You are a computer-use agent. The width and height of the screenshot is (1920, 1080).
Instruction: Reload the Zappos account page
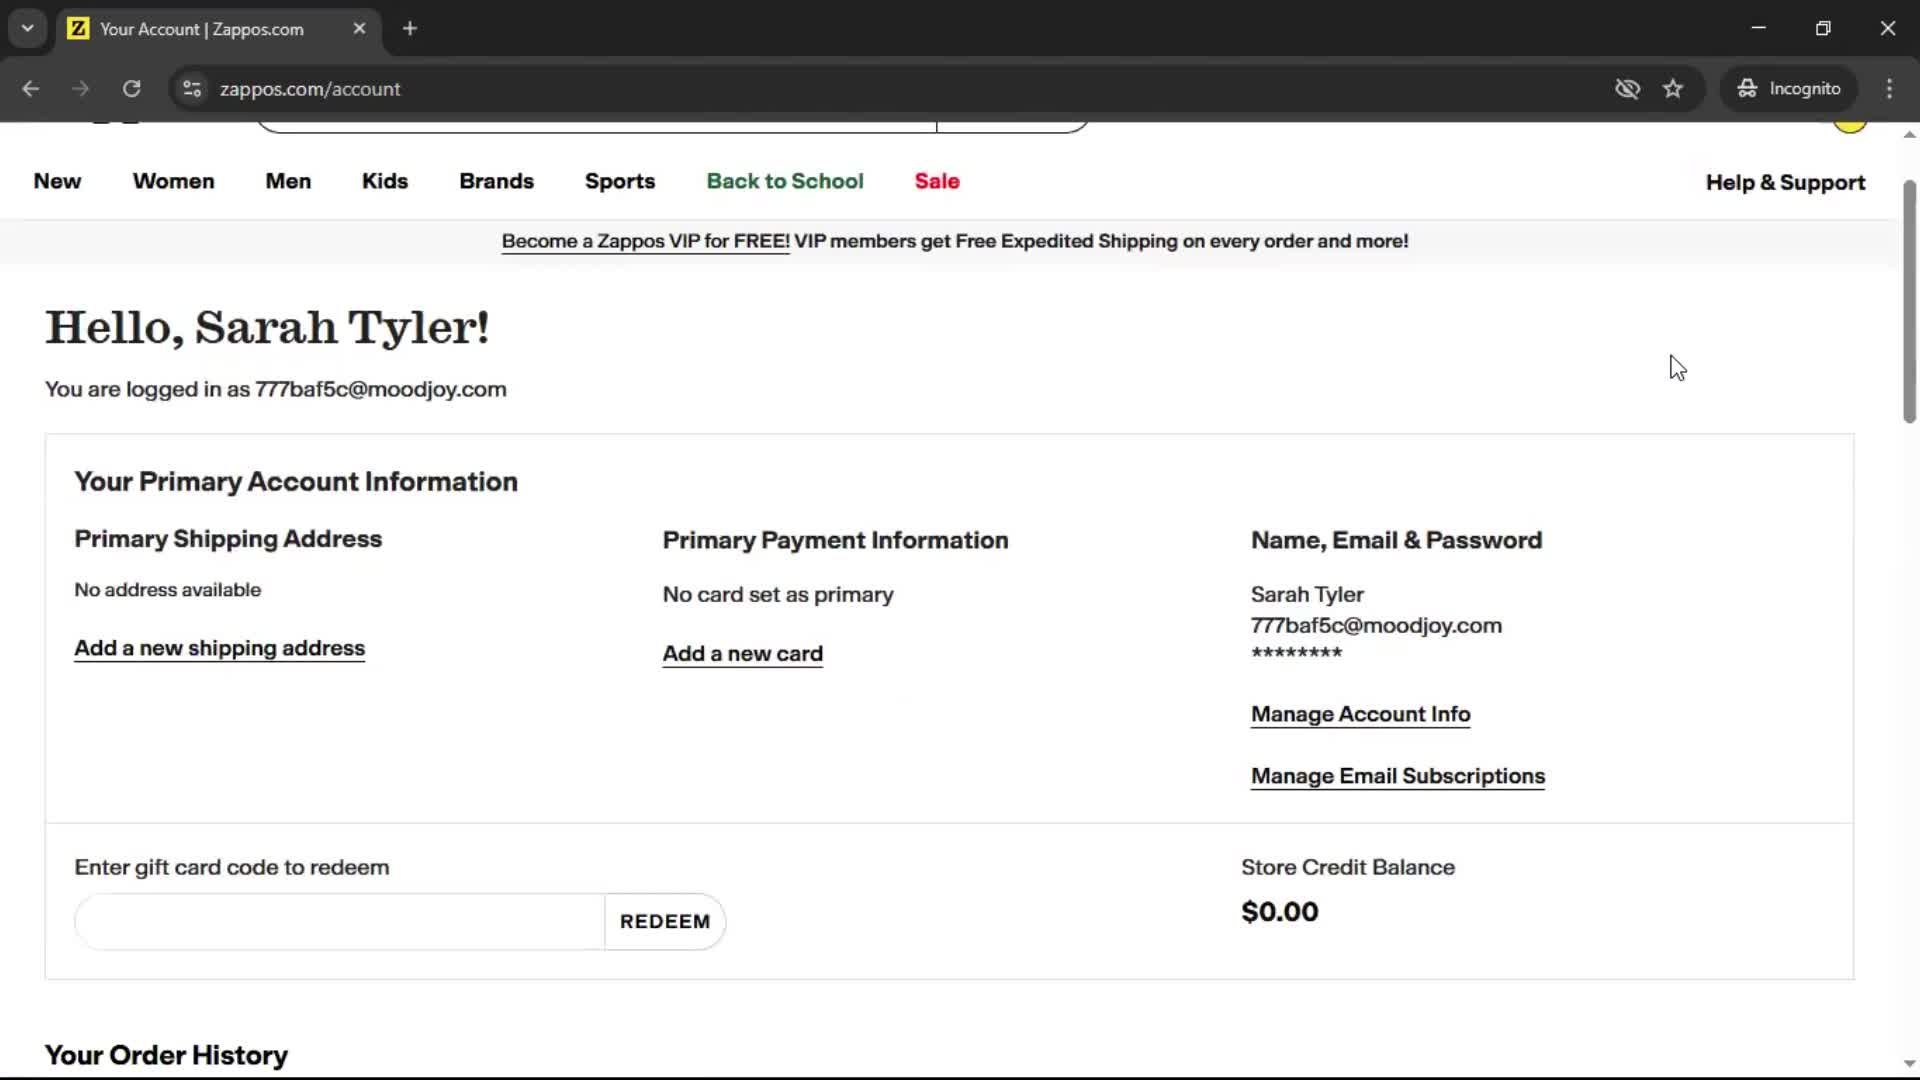tap(131, 88)
